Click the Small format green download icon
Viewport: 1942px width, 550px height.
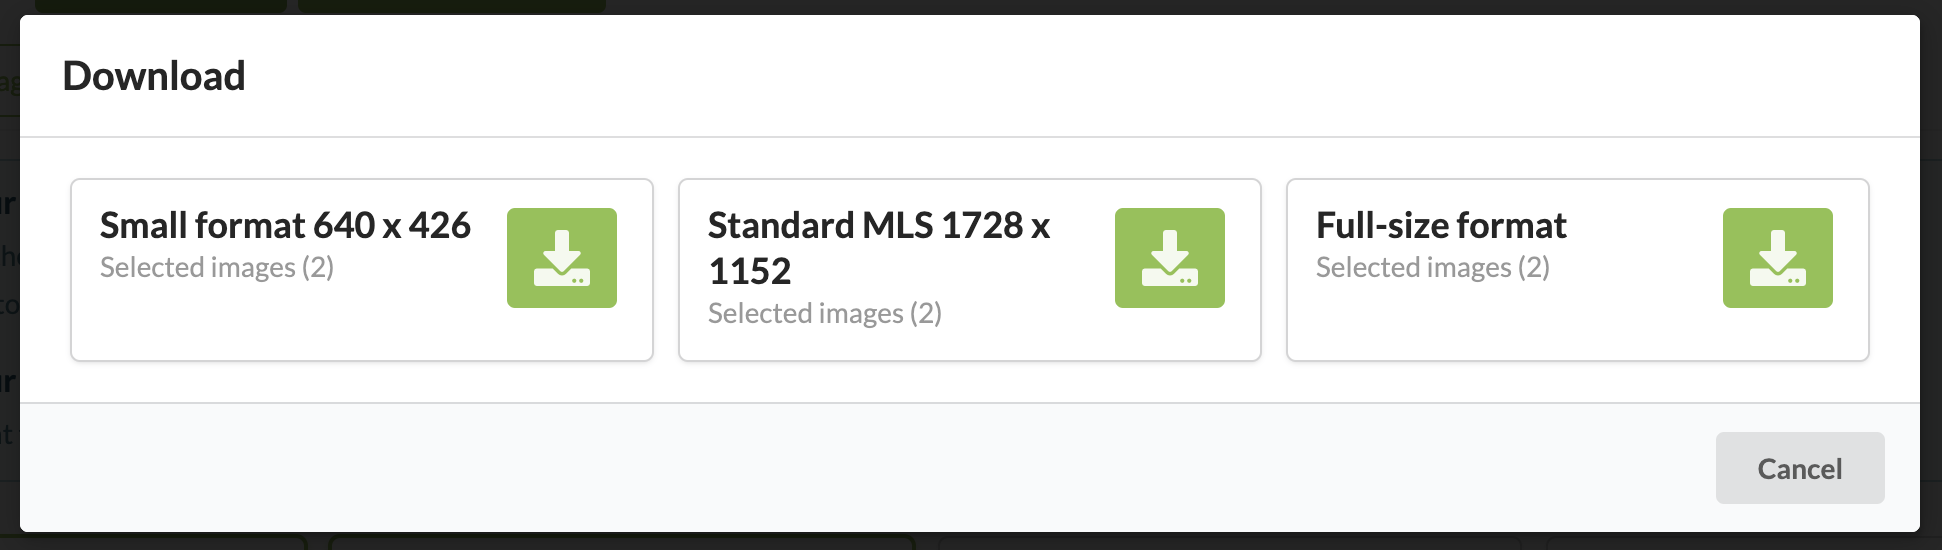point(561,258)
